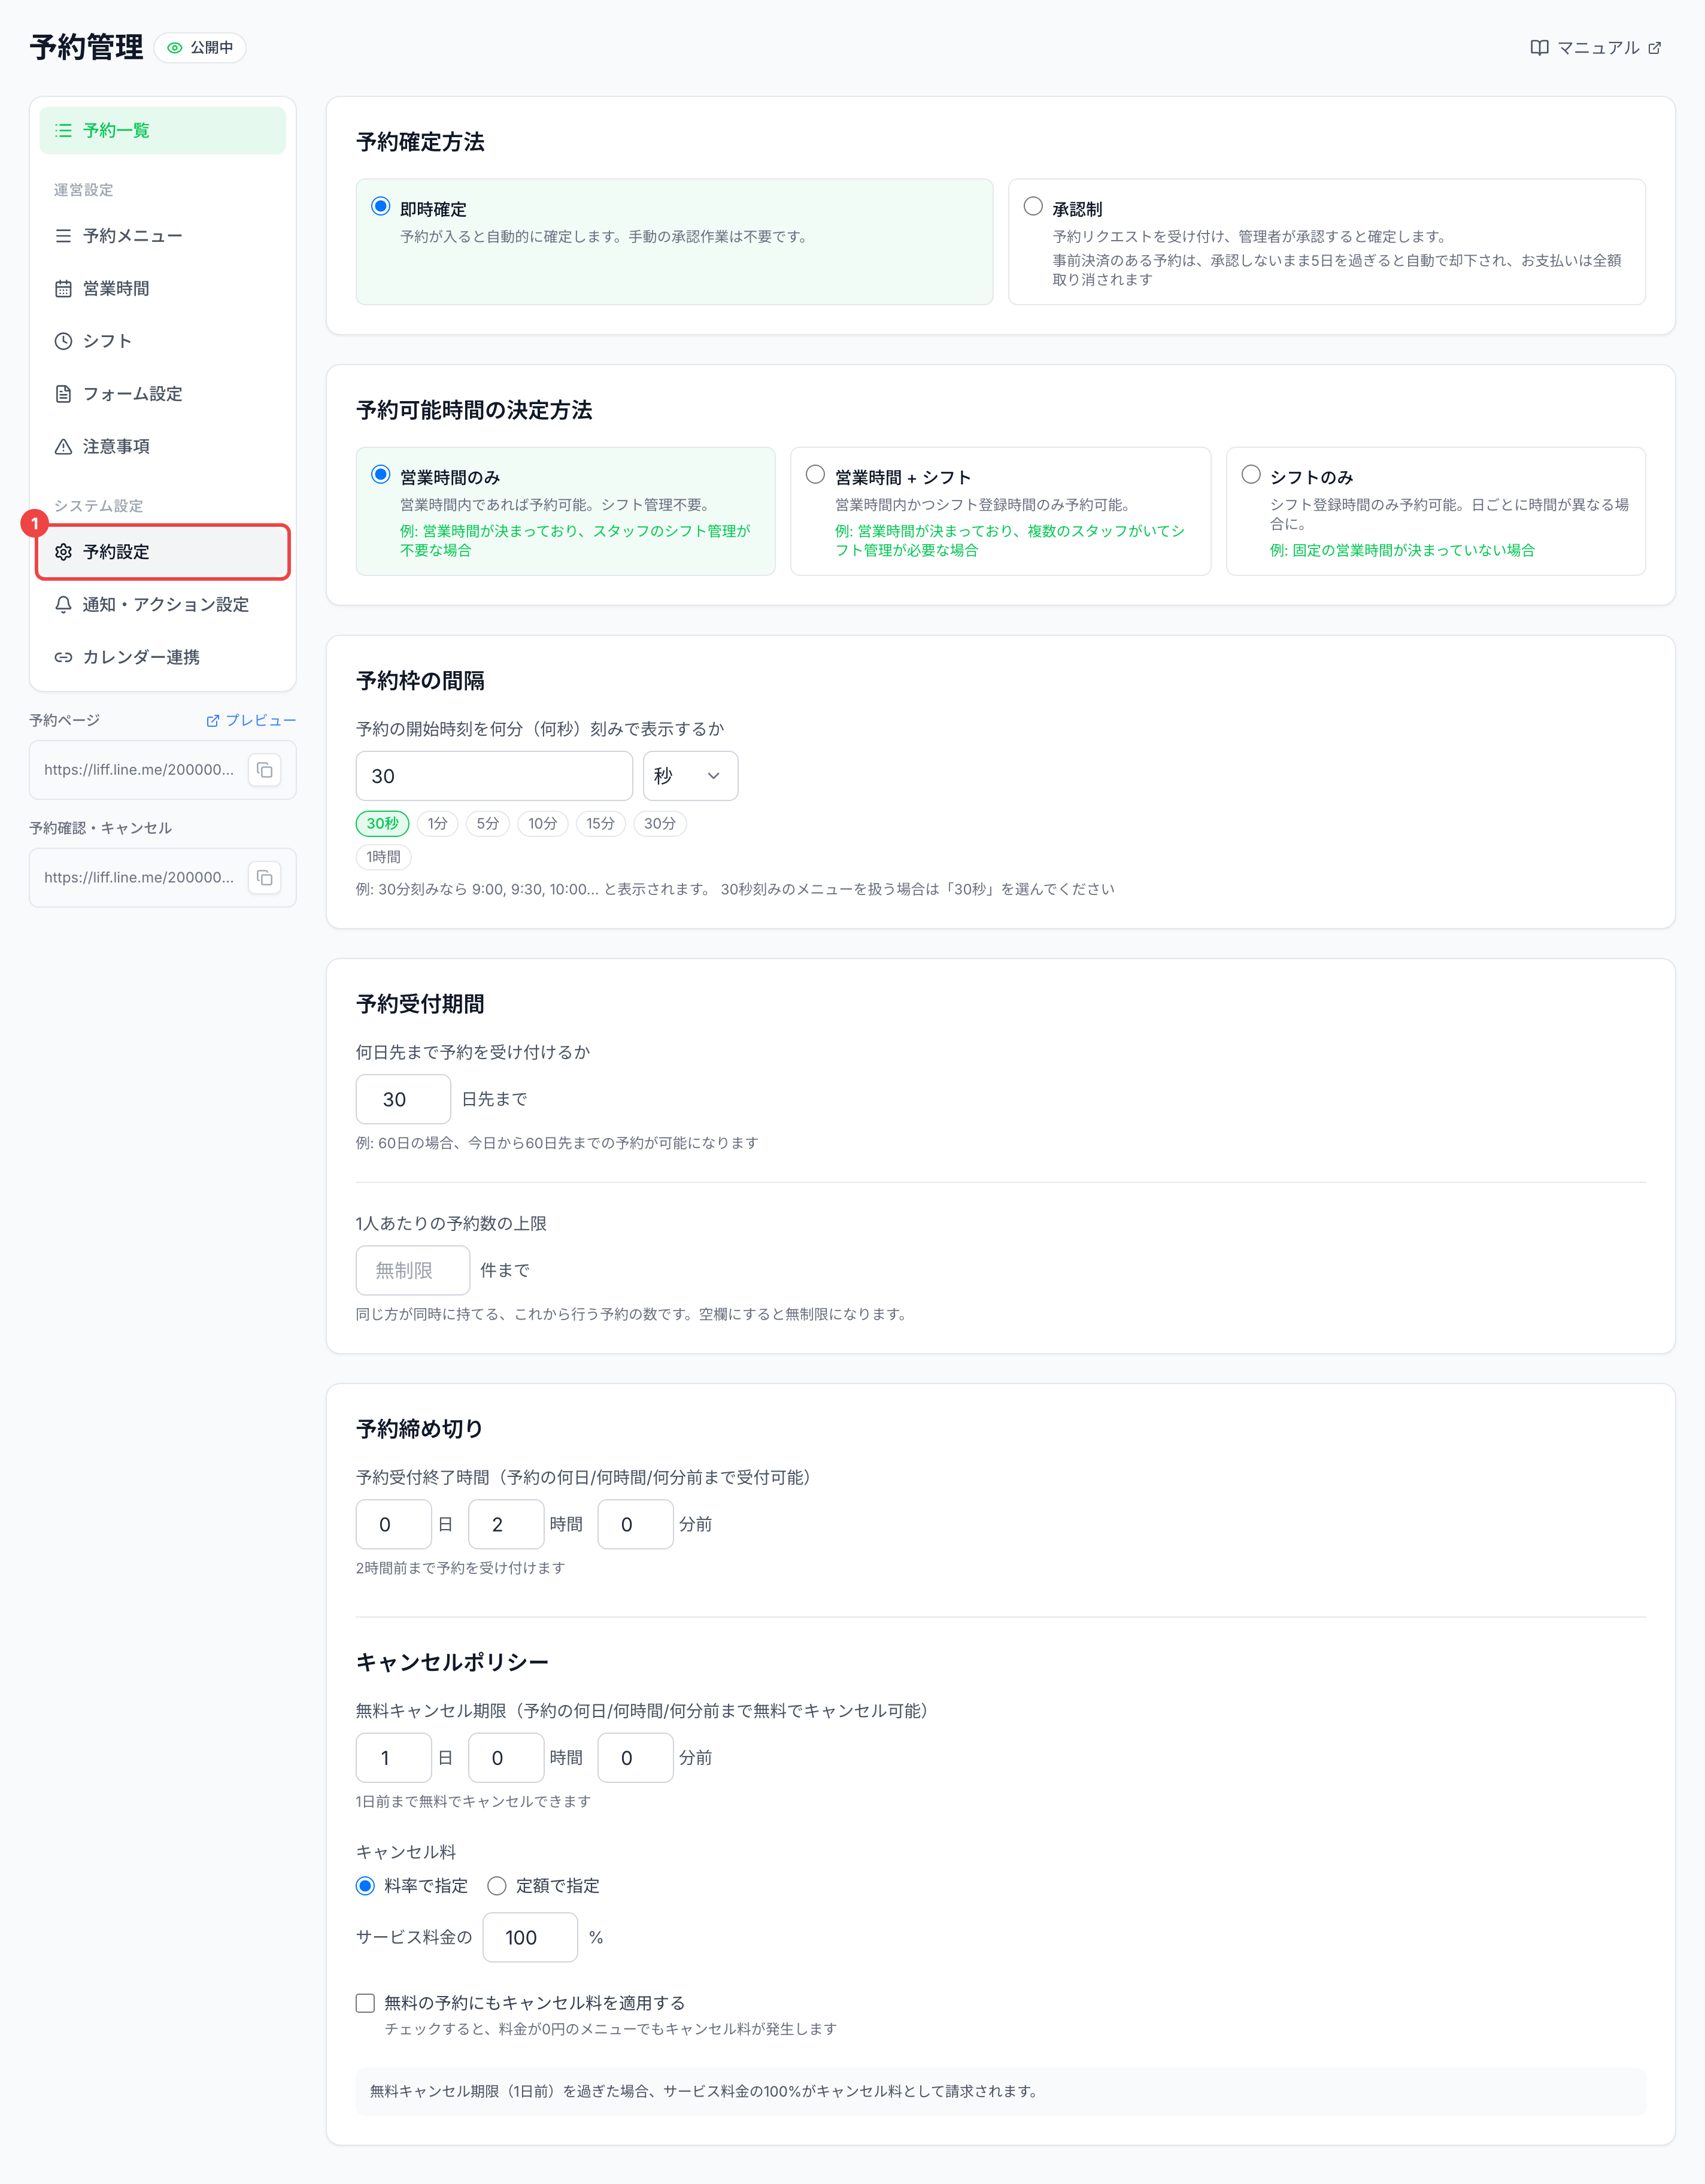Click the 予約枠の間隔 number field

[494, 776]
